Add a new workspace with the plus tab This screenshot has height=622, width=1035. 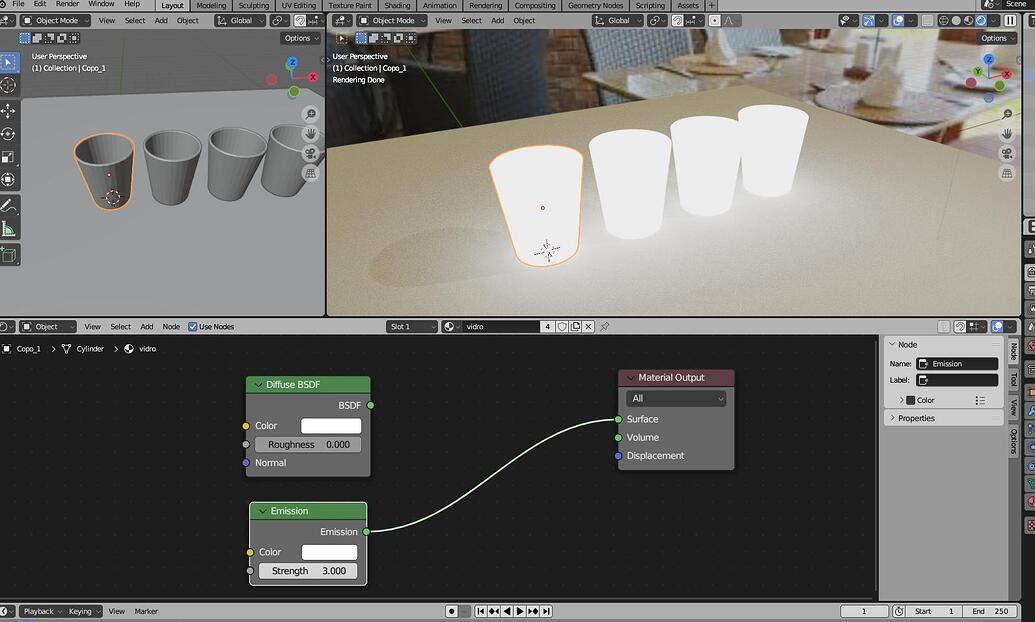[x=712, y=5]
